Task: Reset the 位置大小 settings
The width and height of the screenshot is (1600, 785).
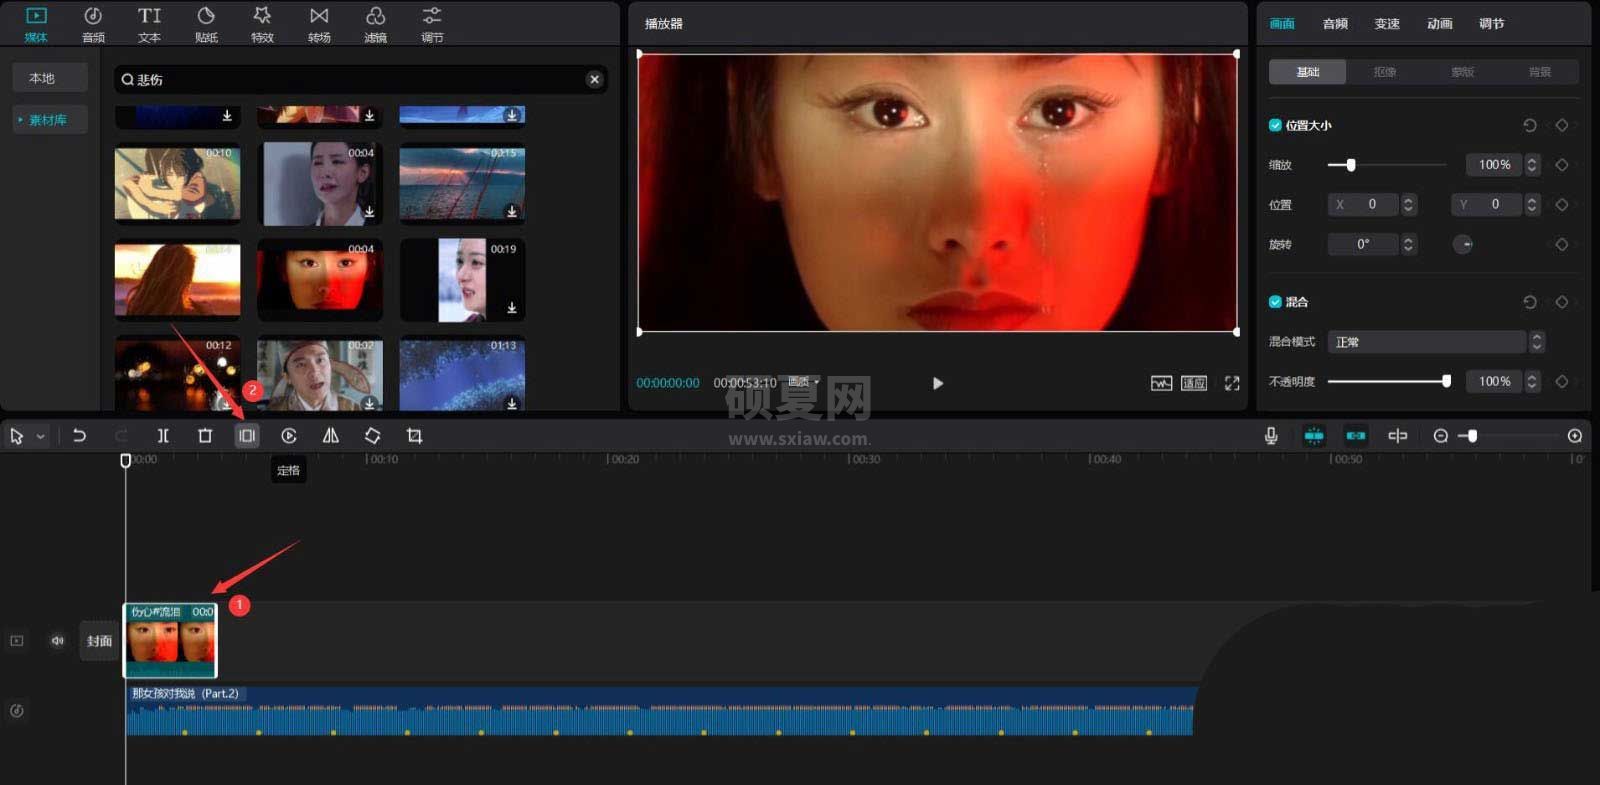Action: click(1529, 125)
